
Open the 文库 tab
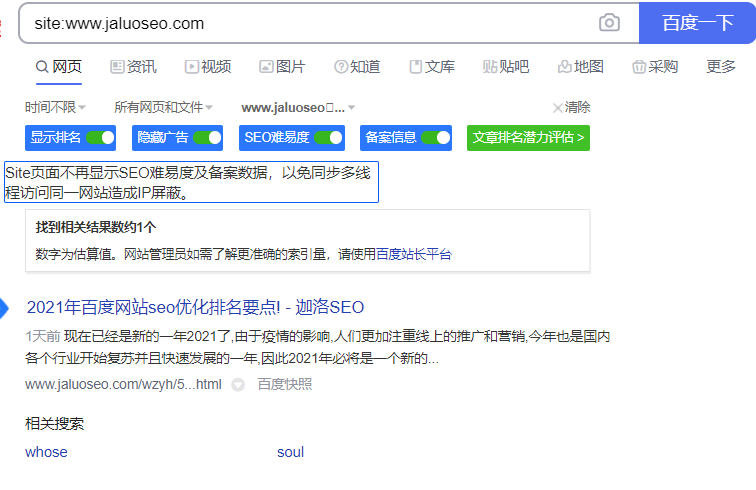[432, 67]
